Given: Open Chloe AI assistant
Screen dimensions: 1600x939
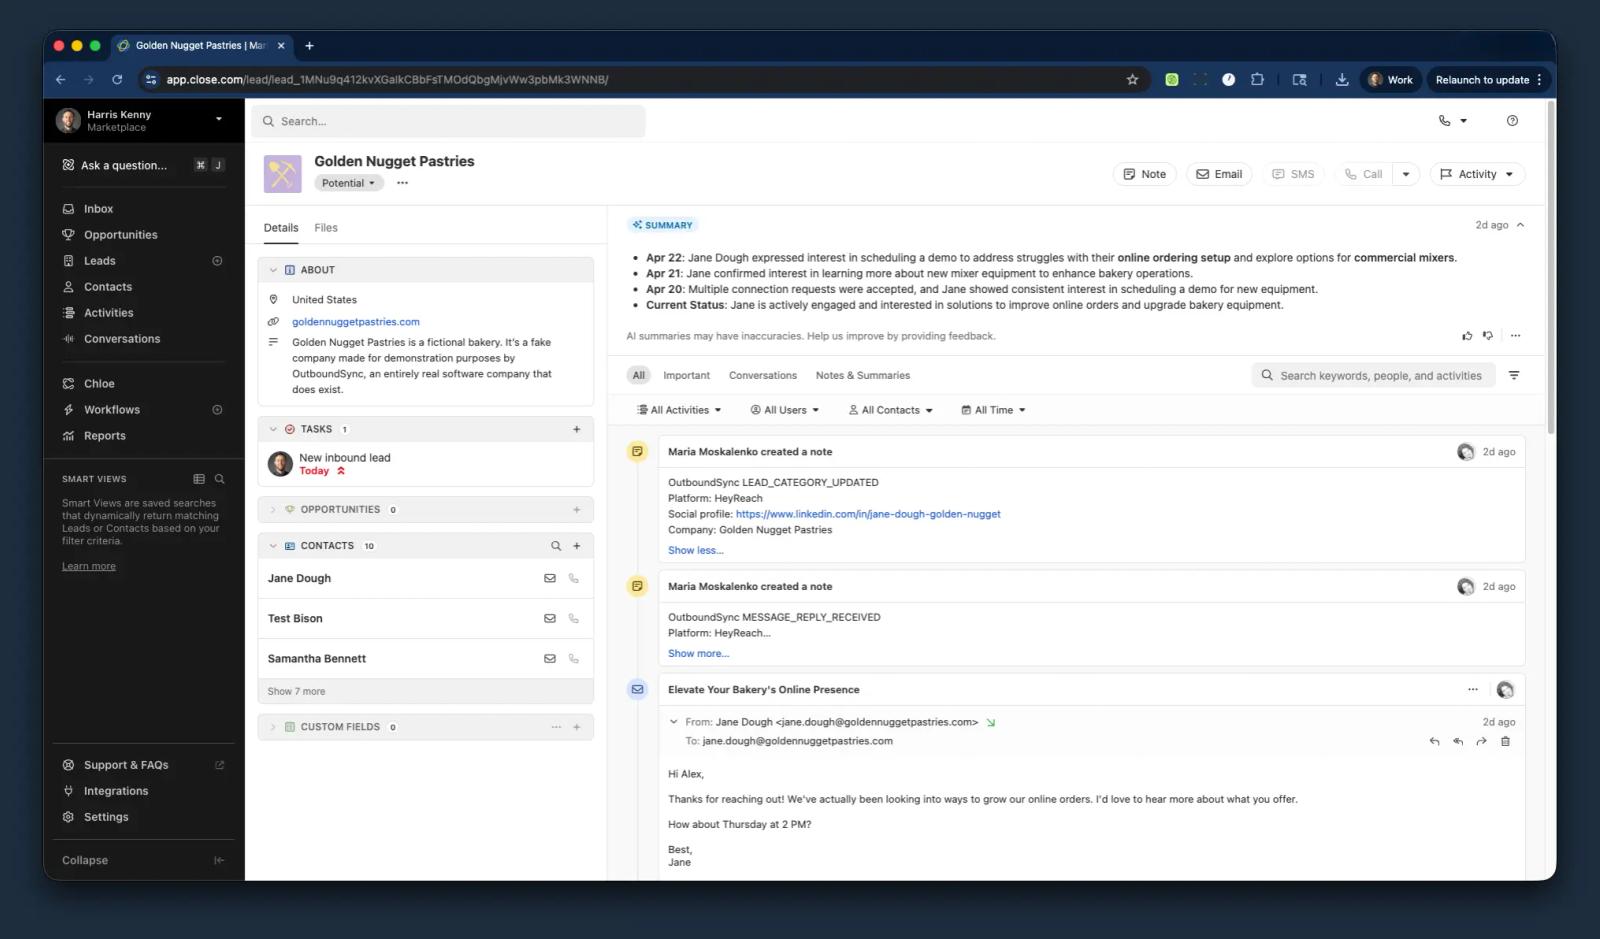Looking at the screenshot, I should tap(99, 384).
